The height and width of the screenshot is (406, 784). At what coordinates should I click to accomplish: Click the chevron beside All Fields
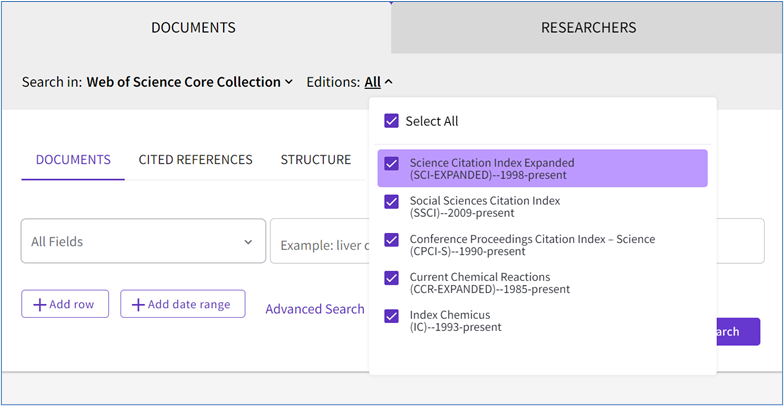tap(248, 242)
